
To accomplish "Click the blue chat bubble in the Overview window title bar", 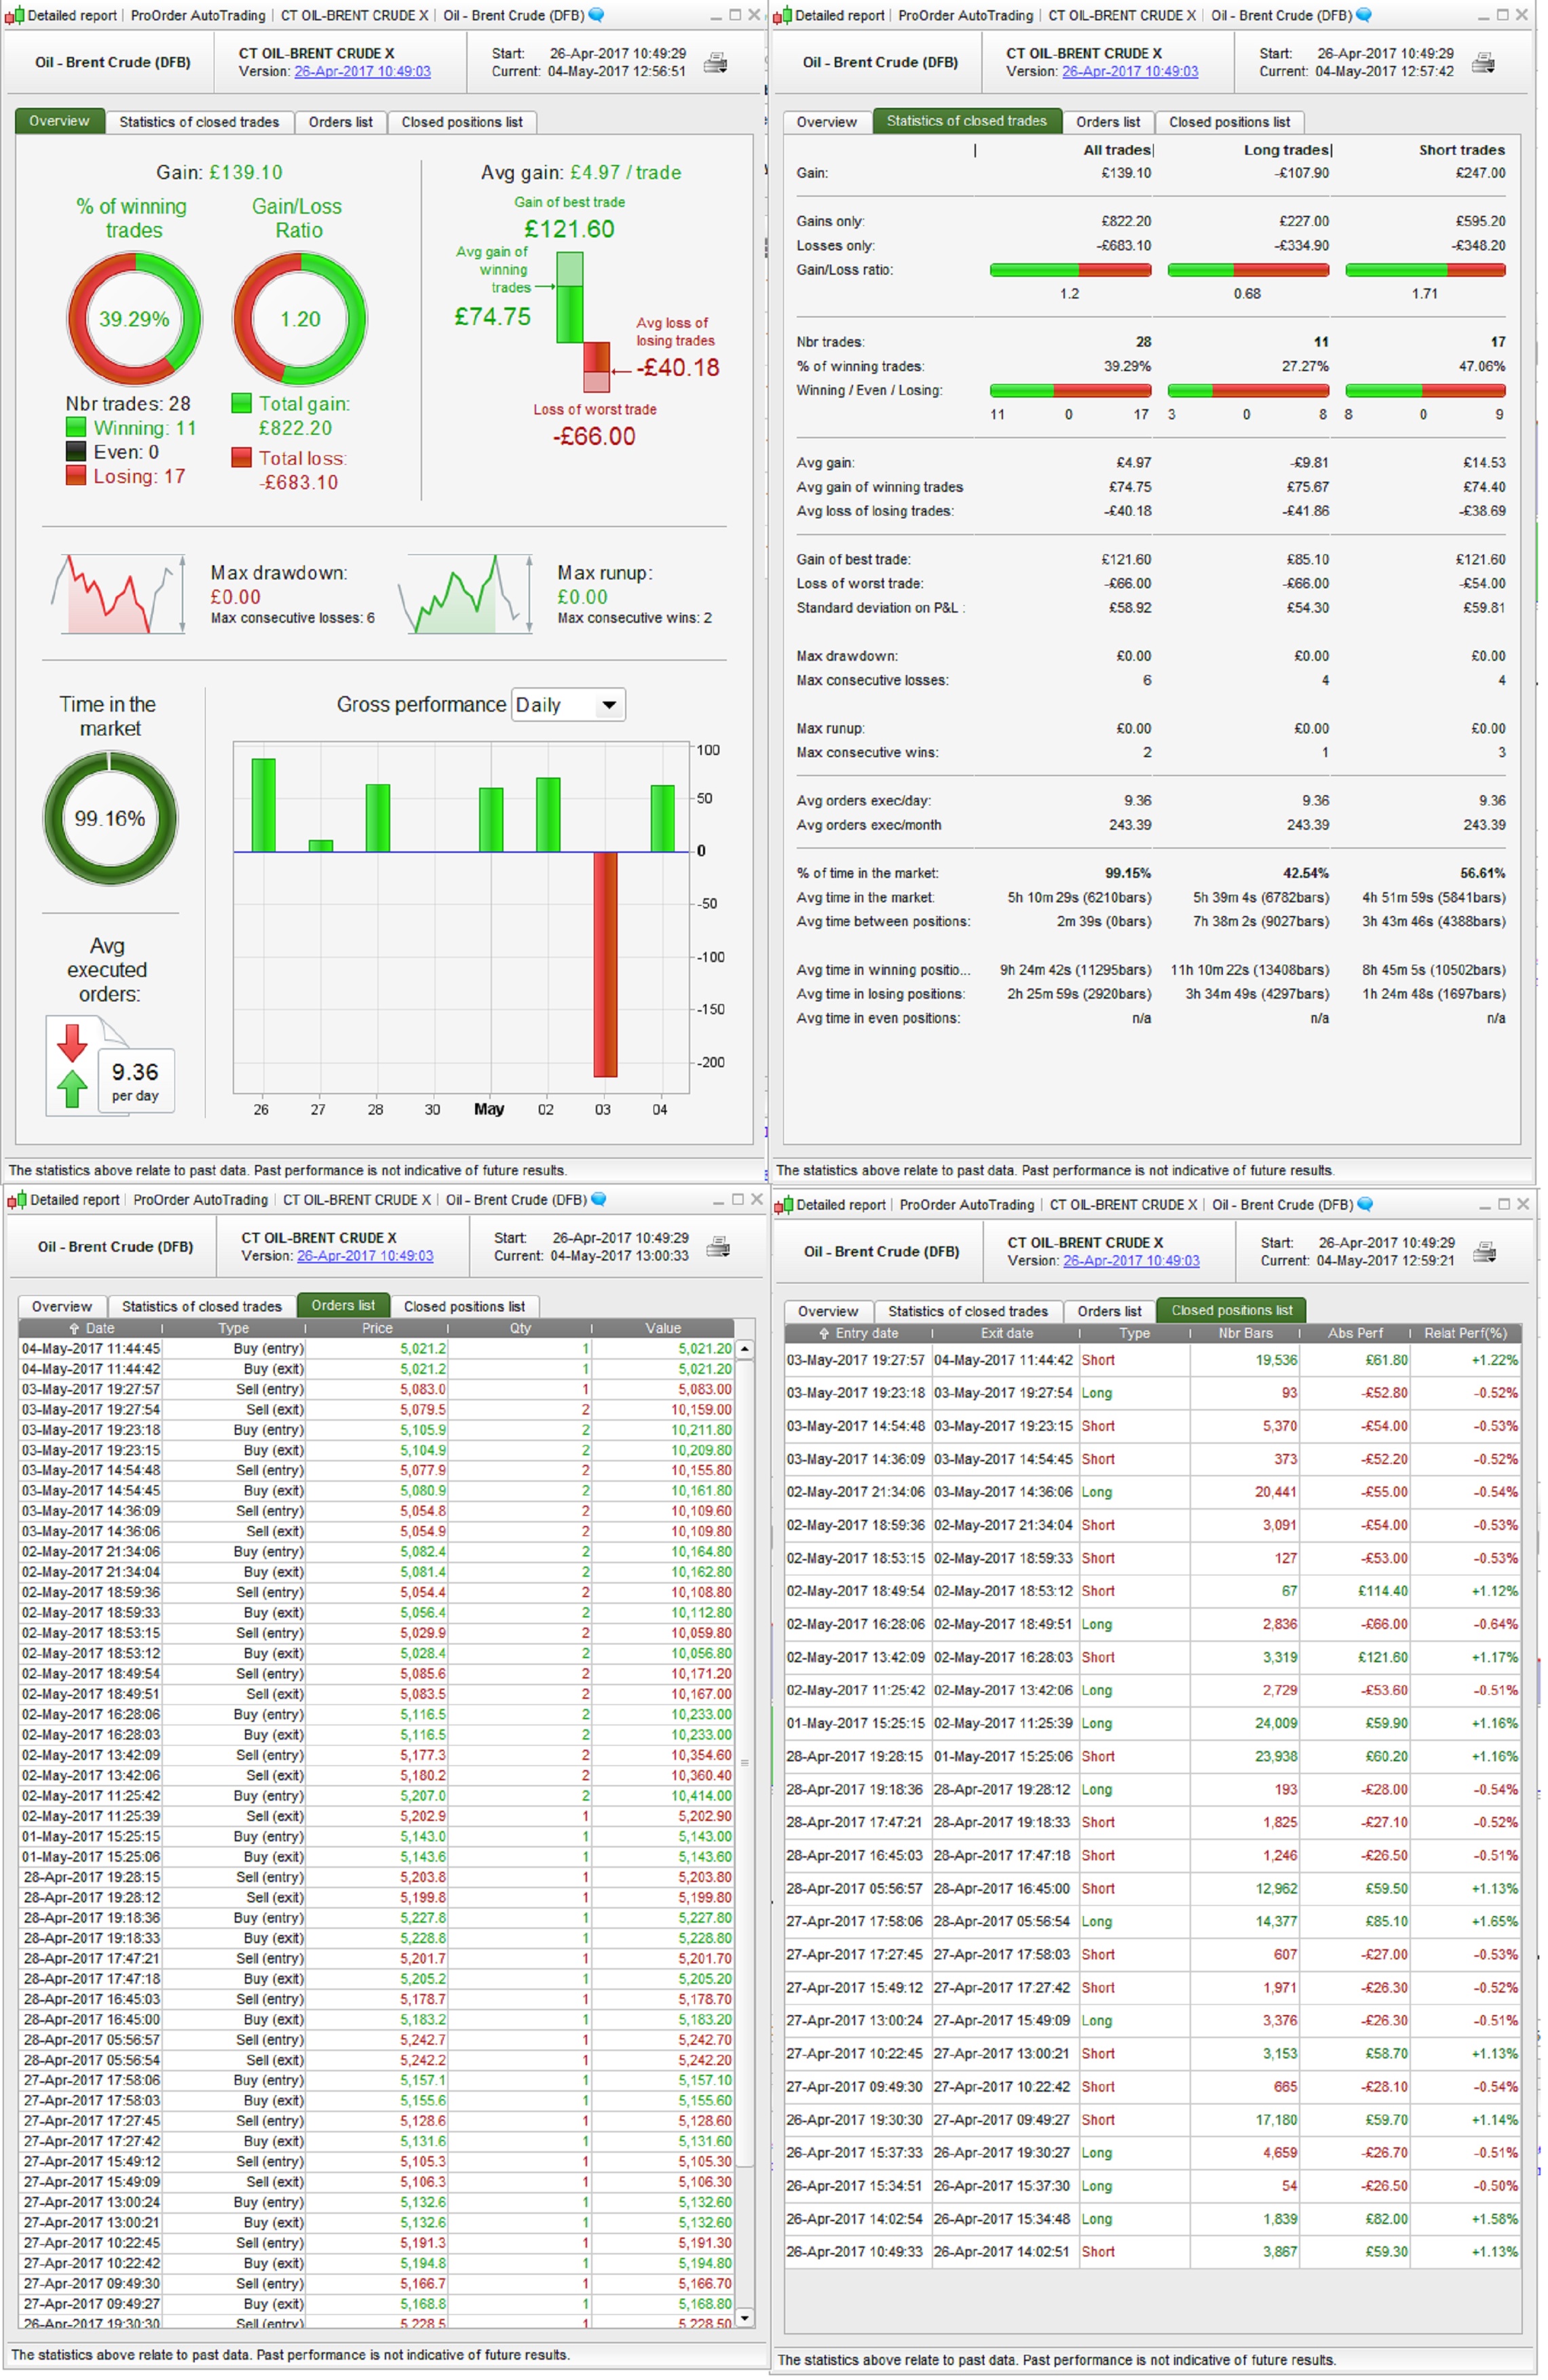I will [x=597, y=15].
